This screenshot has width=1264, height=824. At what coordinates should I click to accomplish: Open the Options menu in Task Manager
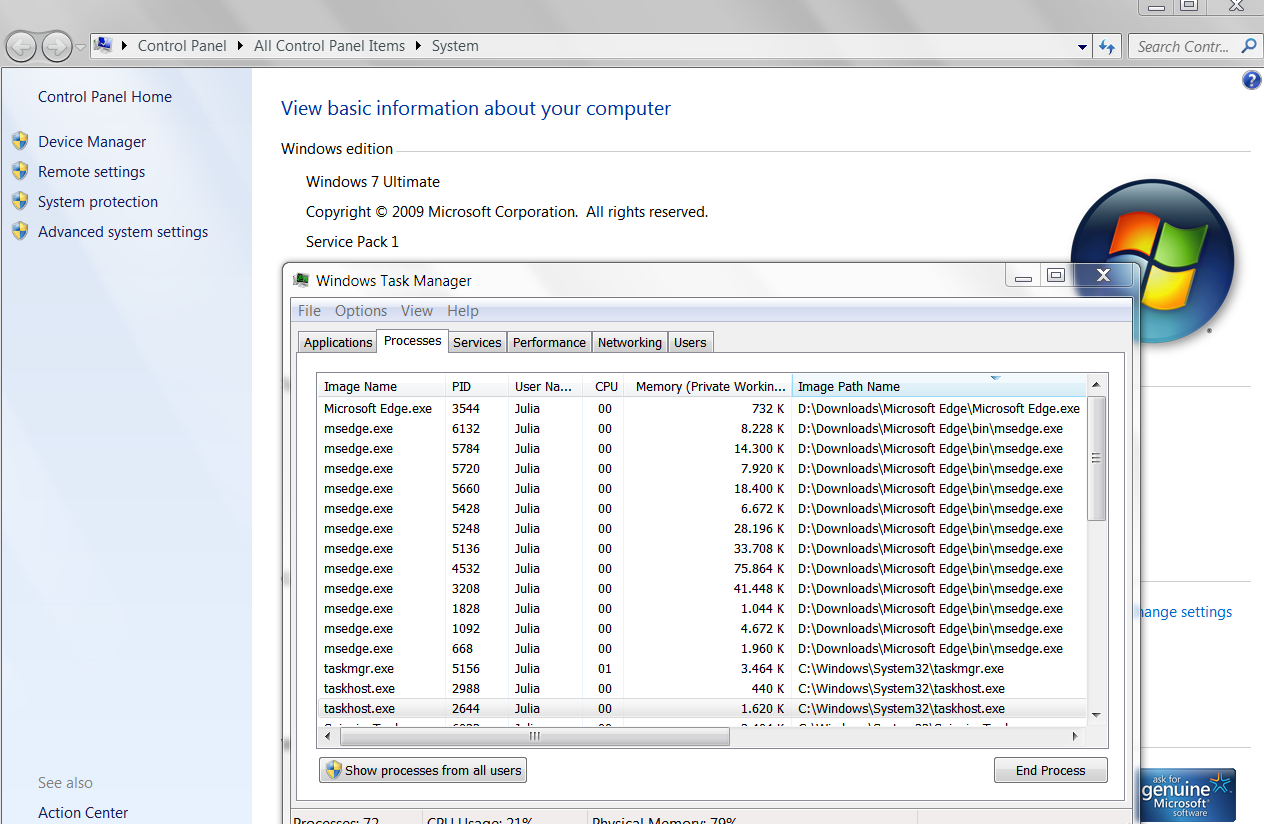click(361, 310)
